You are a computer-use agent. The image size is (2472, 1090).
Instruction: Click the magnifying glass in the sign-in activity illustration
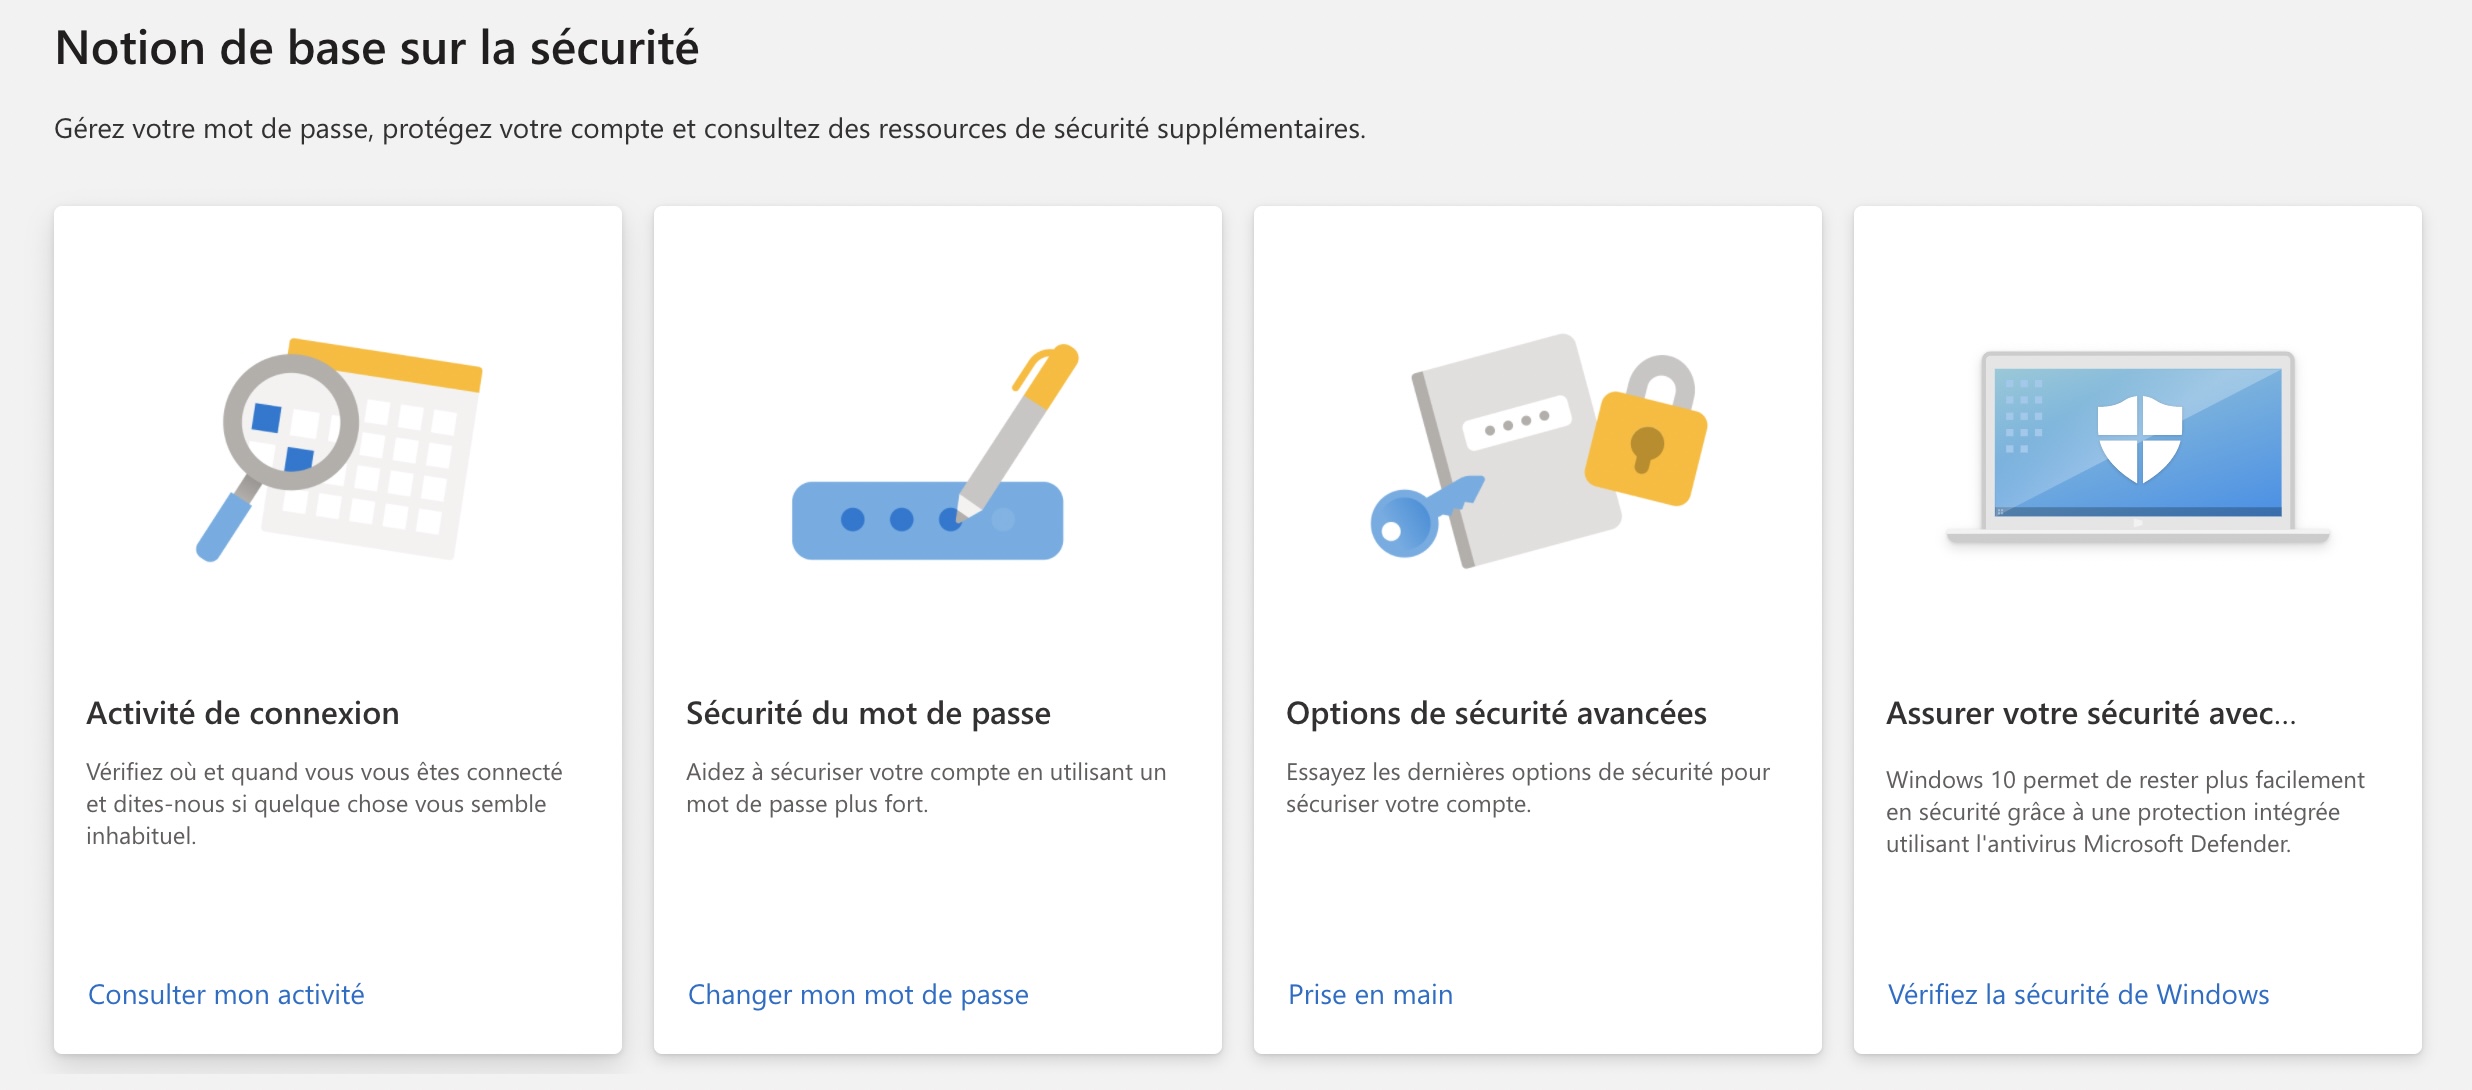point(289,423)
